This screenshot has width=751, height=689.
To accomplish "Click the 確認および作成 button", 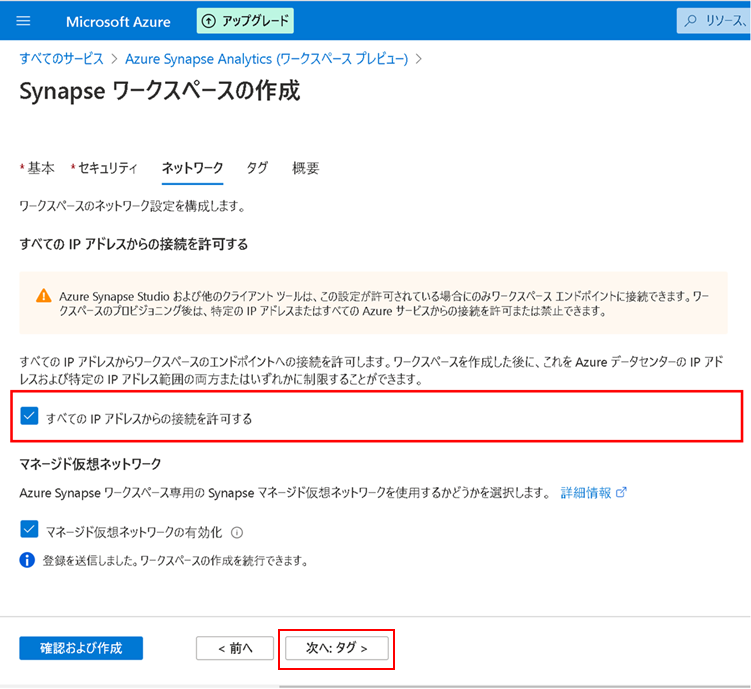I will tap(81, 648).
